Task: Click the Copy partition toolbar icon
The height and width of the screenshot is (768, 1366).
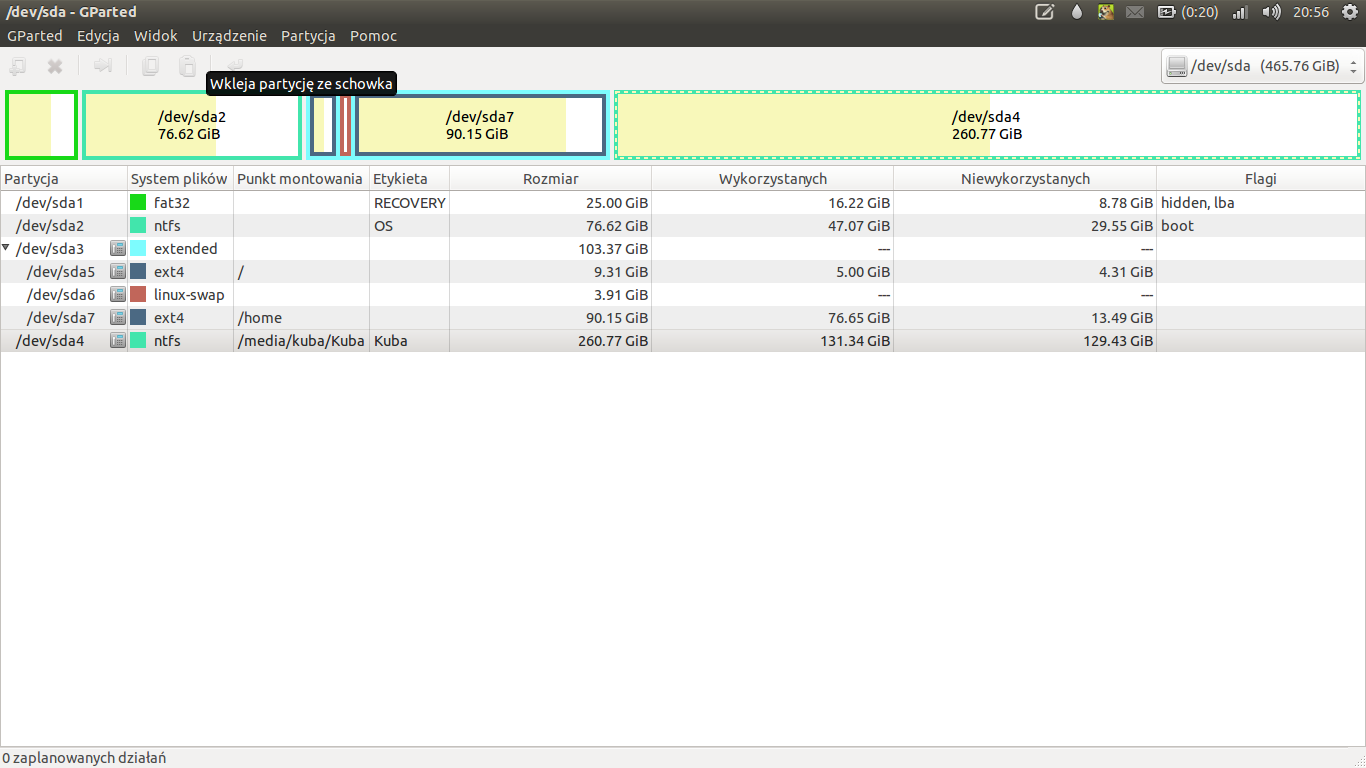Action: click(150, 66)
